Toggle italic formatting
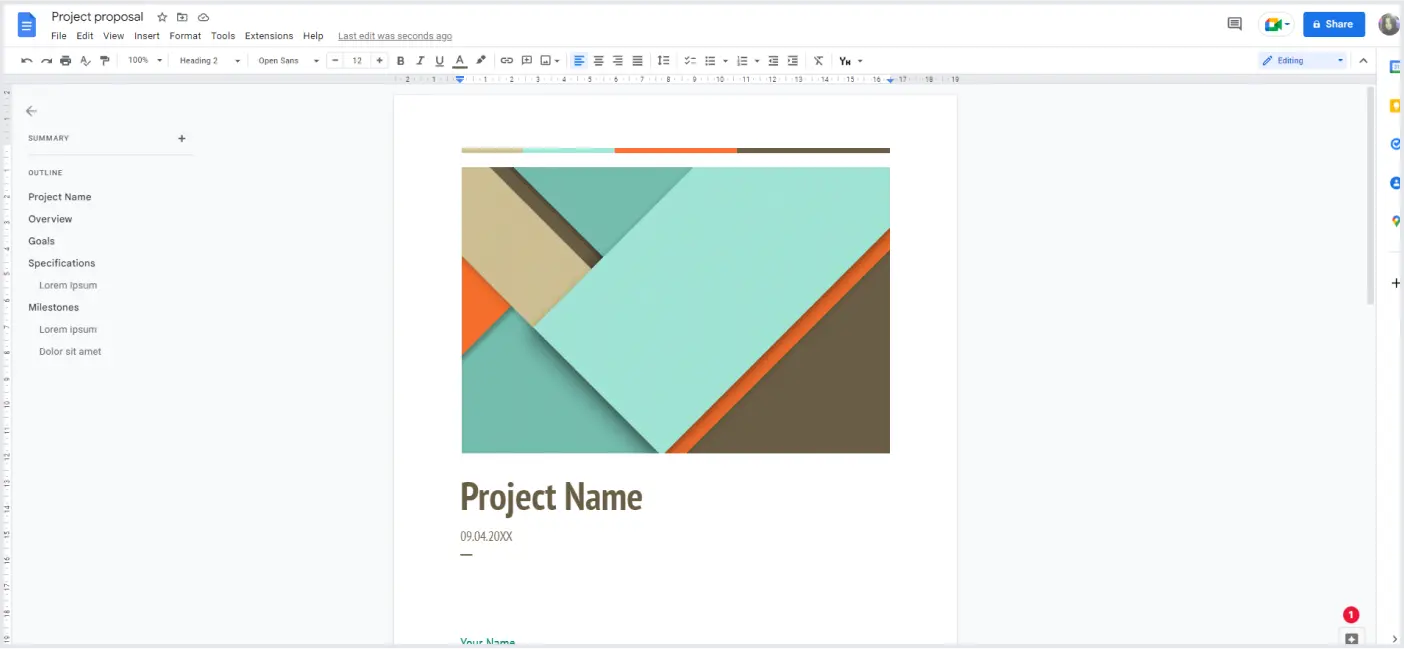Screen dimensions: 1404x649 (x=420, y=60)
